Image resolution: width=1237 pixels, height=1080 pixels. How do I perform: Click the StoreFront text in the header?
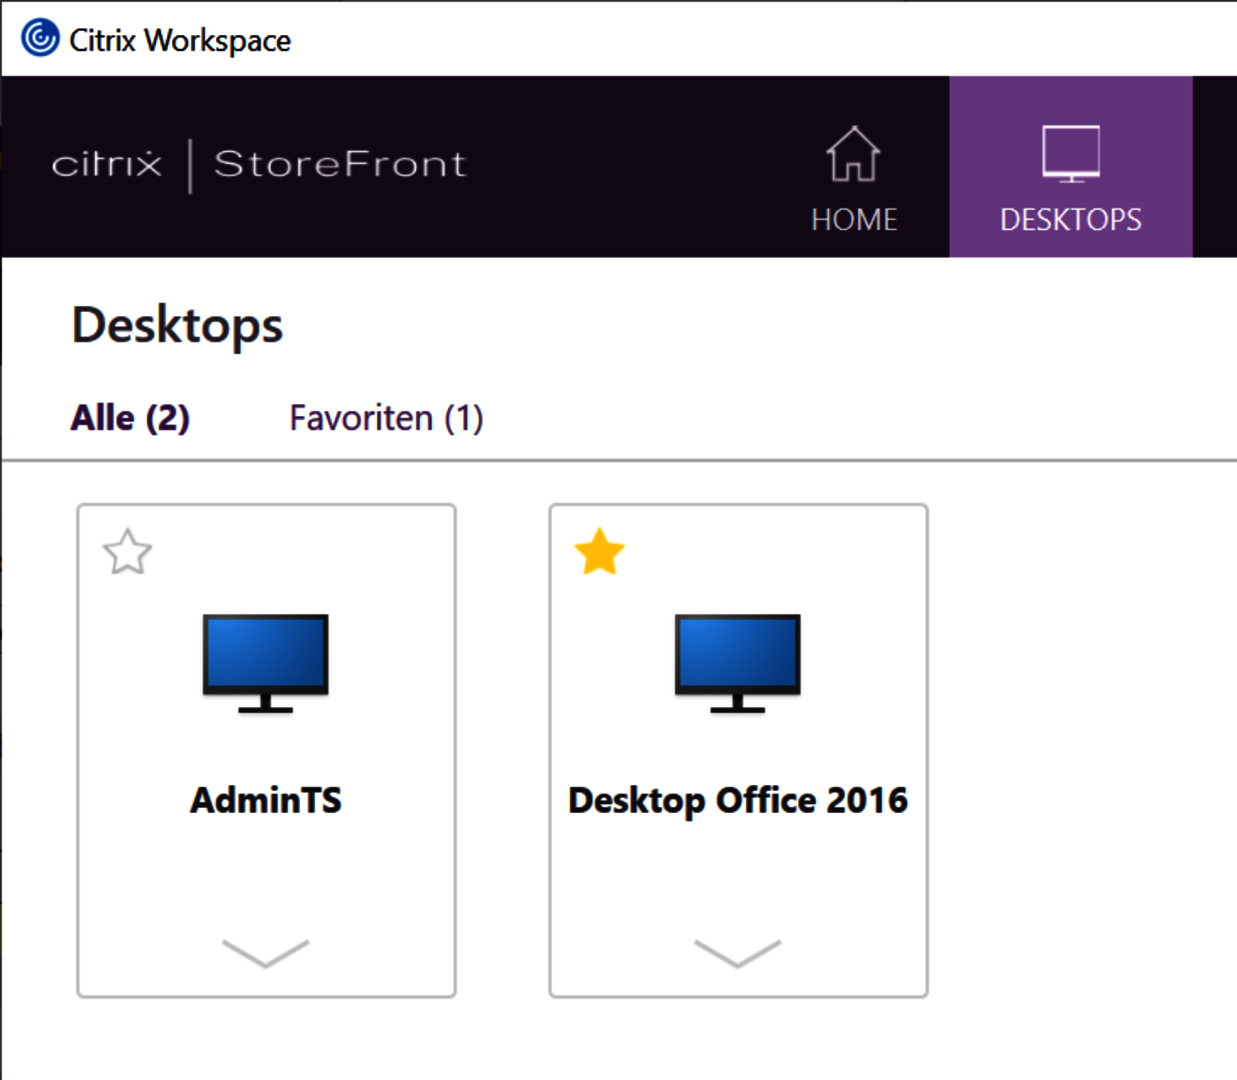click(x=340, y=163)
